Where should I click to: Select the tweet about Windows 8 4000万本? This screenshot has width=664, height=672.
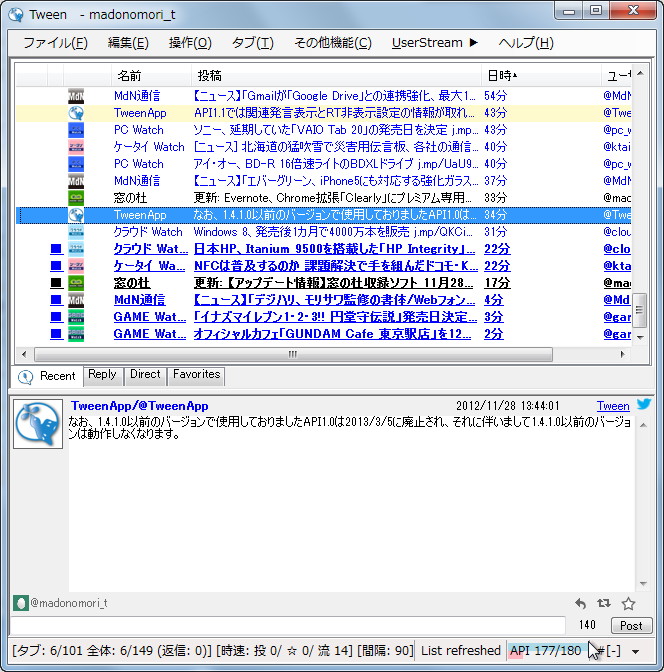click(324, 232)
